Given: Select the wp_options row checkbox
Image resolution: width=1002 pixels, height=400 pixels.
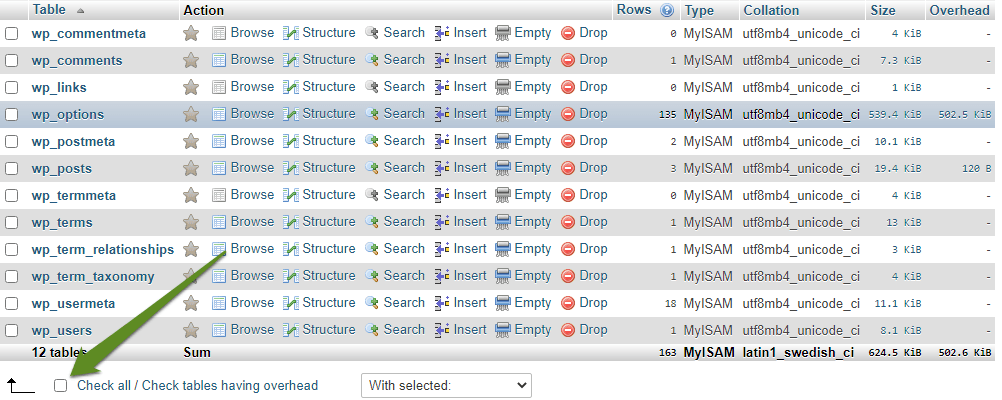Looking at the screenshot, I should pos(12,114).
